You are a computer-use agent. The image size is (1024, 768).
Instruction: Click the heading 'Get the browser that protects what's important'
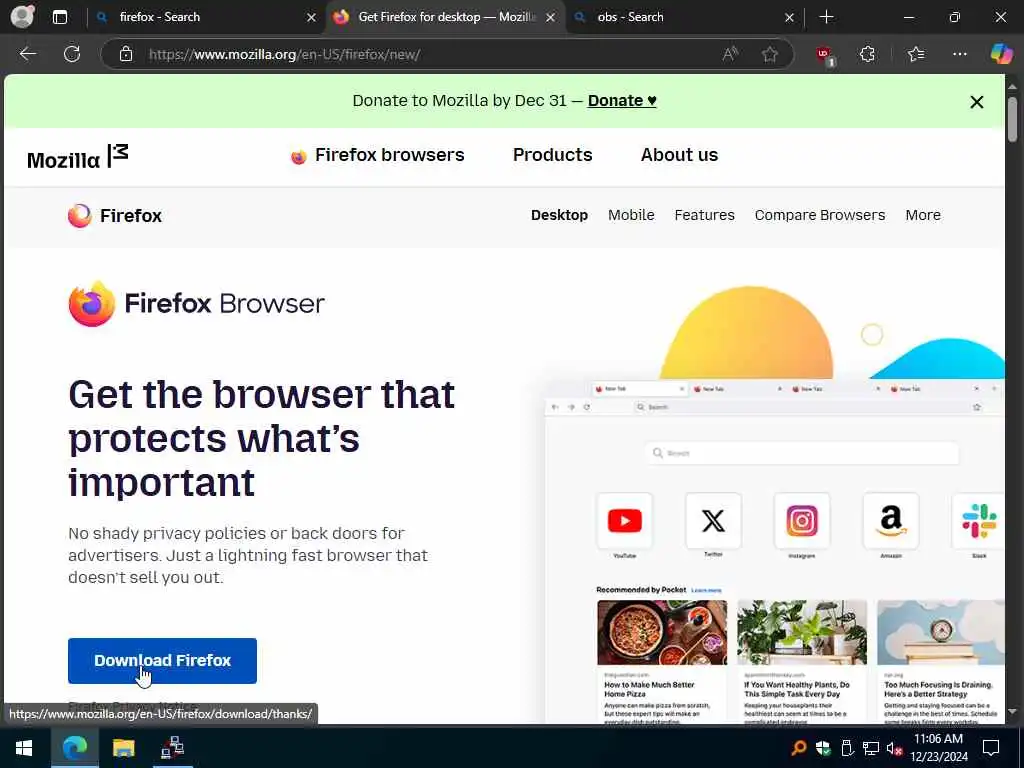coord(261,438)
